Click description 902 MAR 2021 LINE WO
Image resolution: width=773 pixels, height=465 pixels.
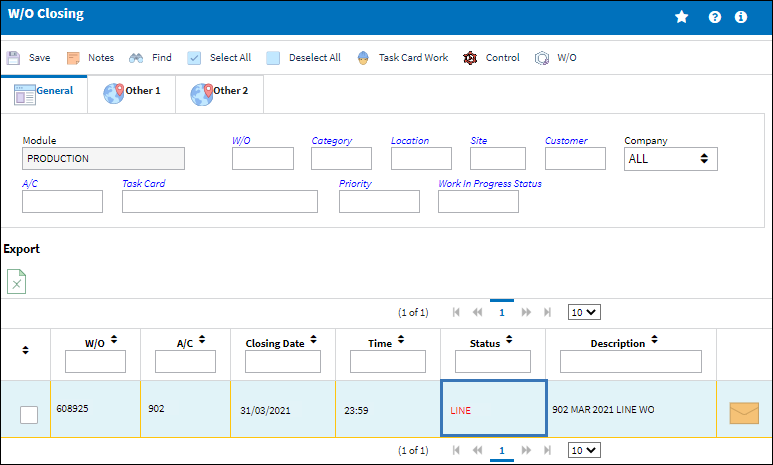603,410
